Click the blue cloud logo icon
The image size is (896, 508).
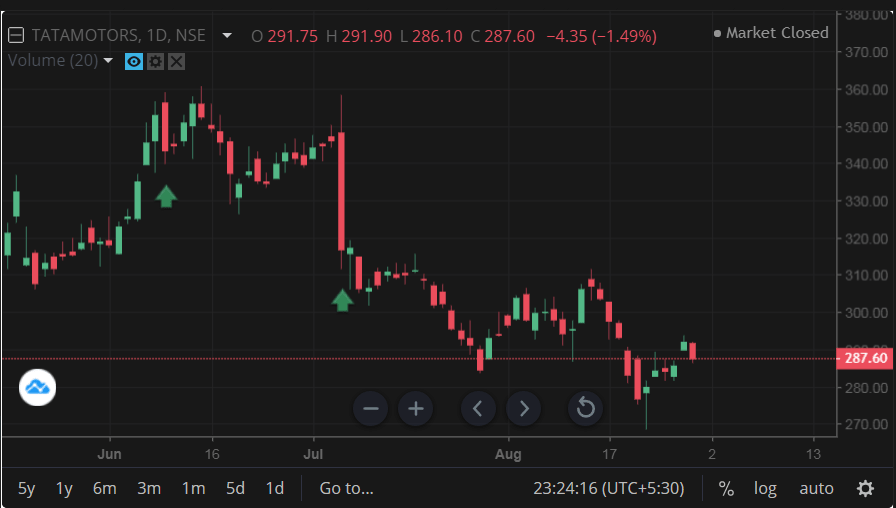[x=38, y=387]
